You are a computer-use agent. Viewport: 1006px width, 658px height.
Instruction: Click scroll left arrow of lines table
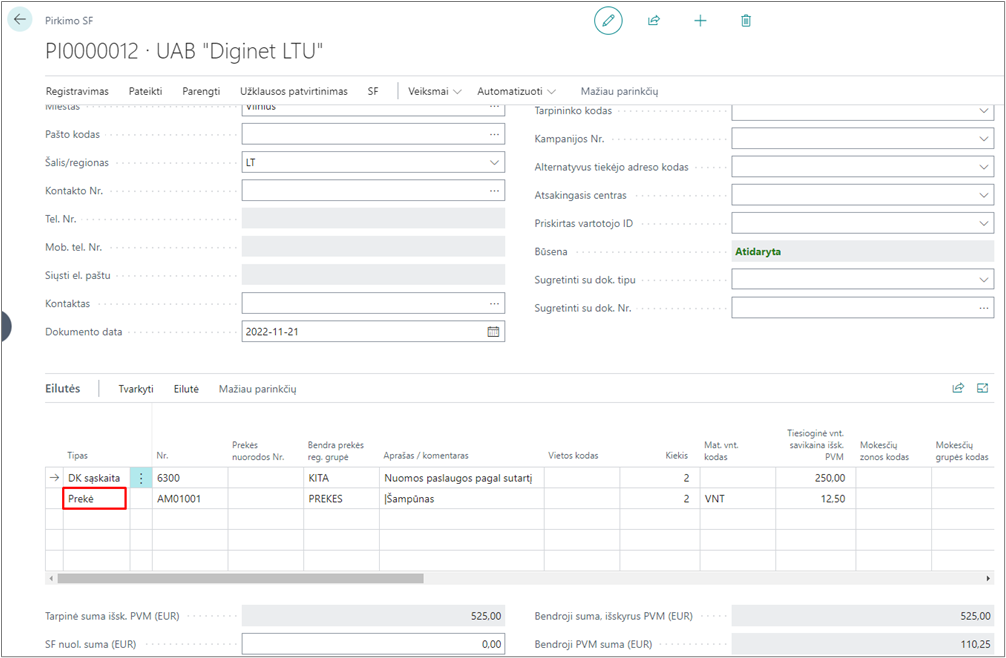pos(51,578)
